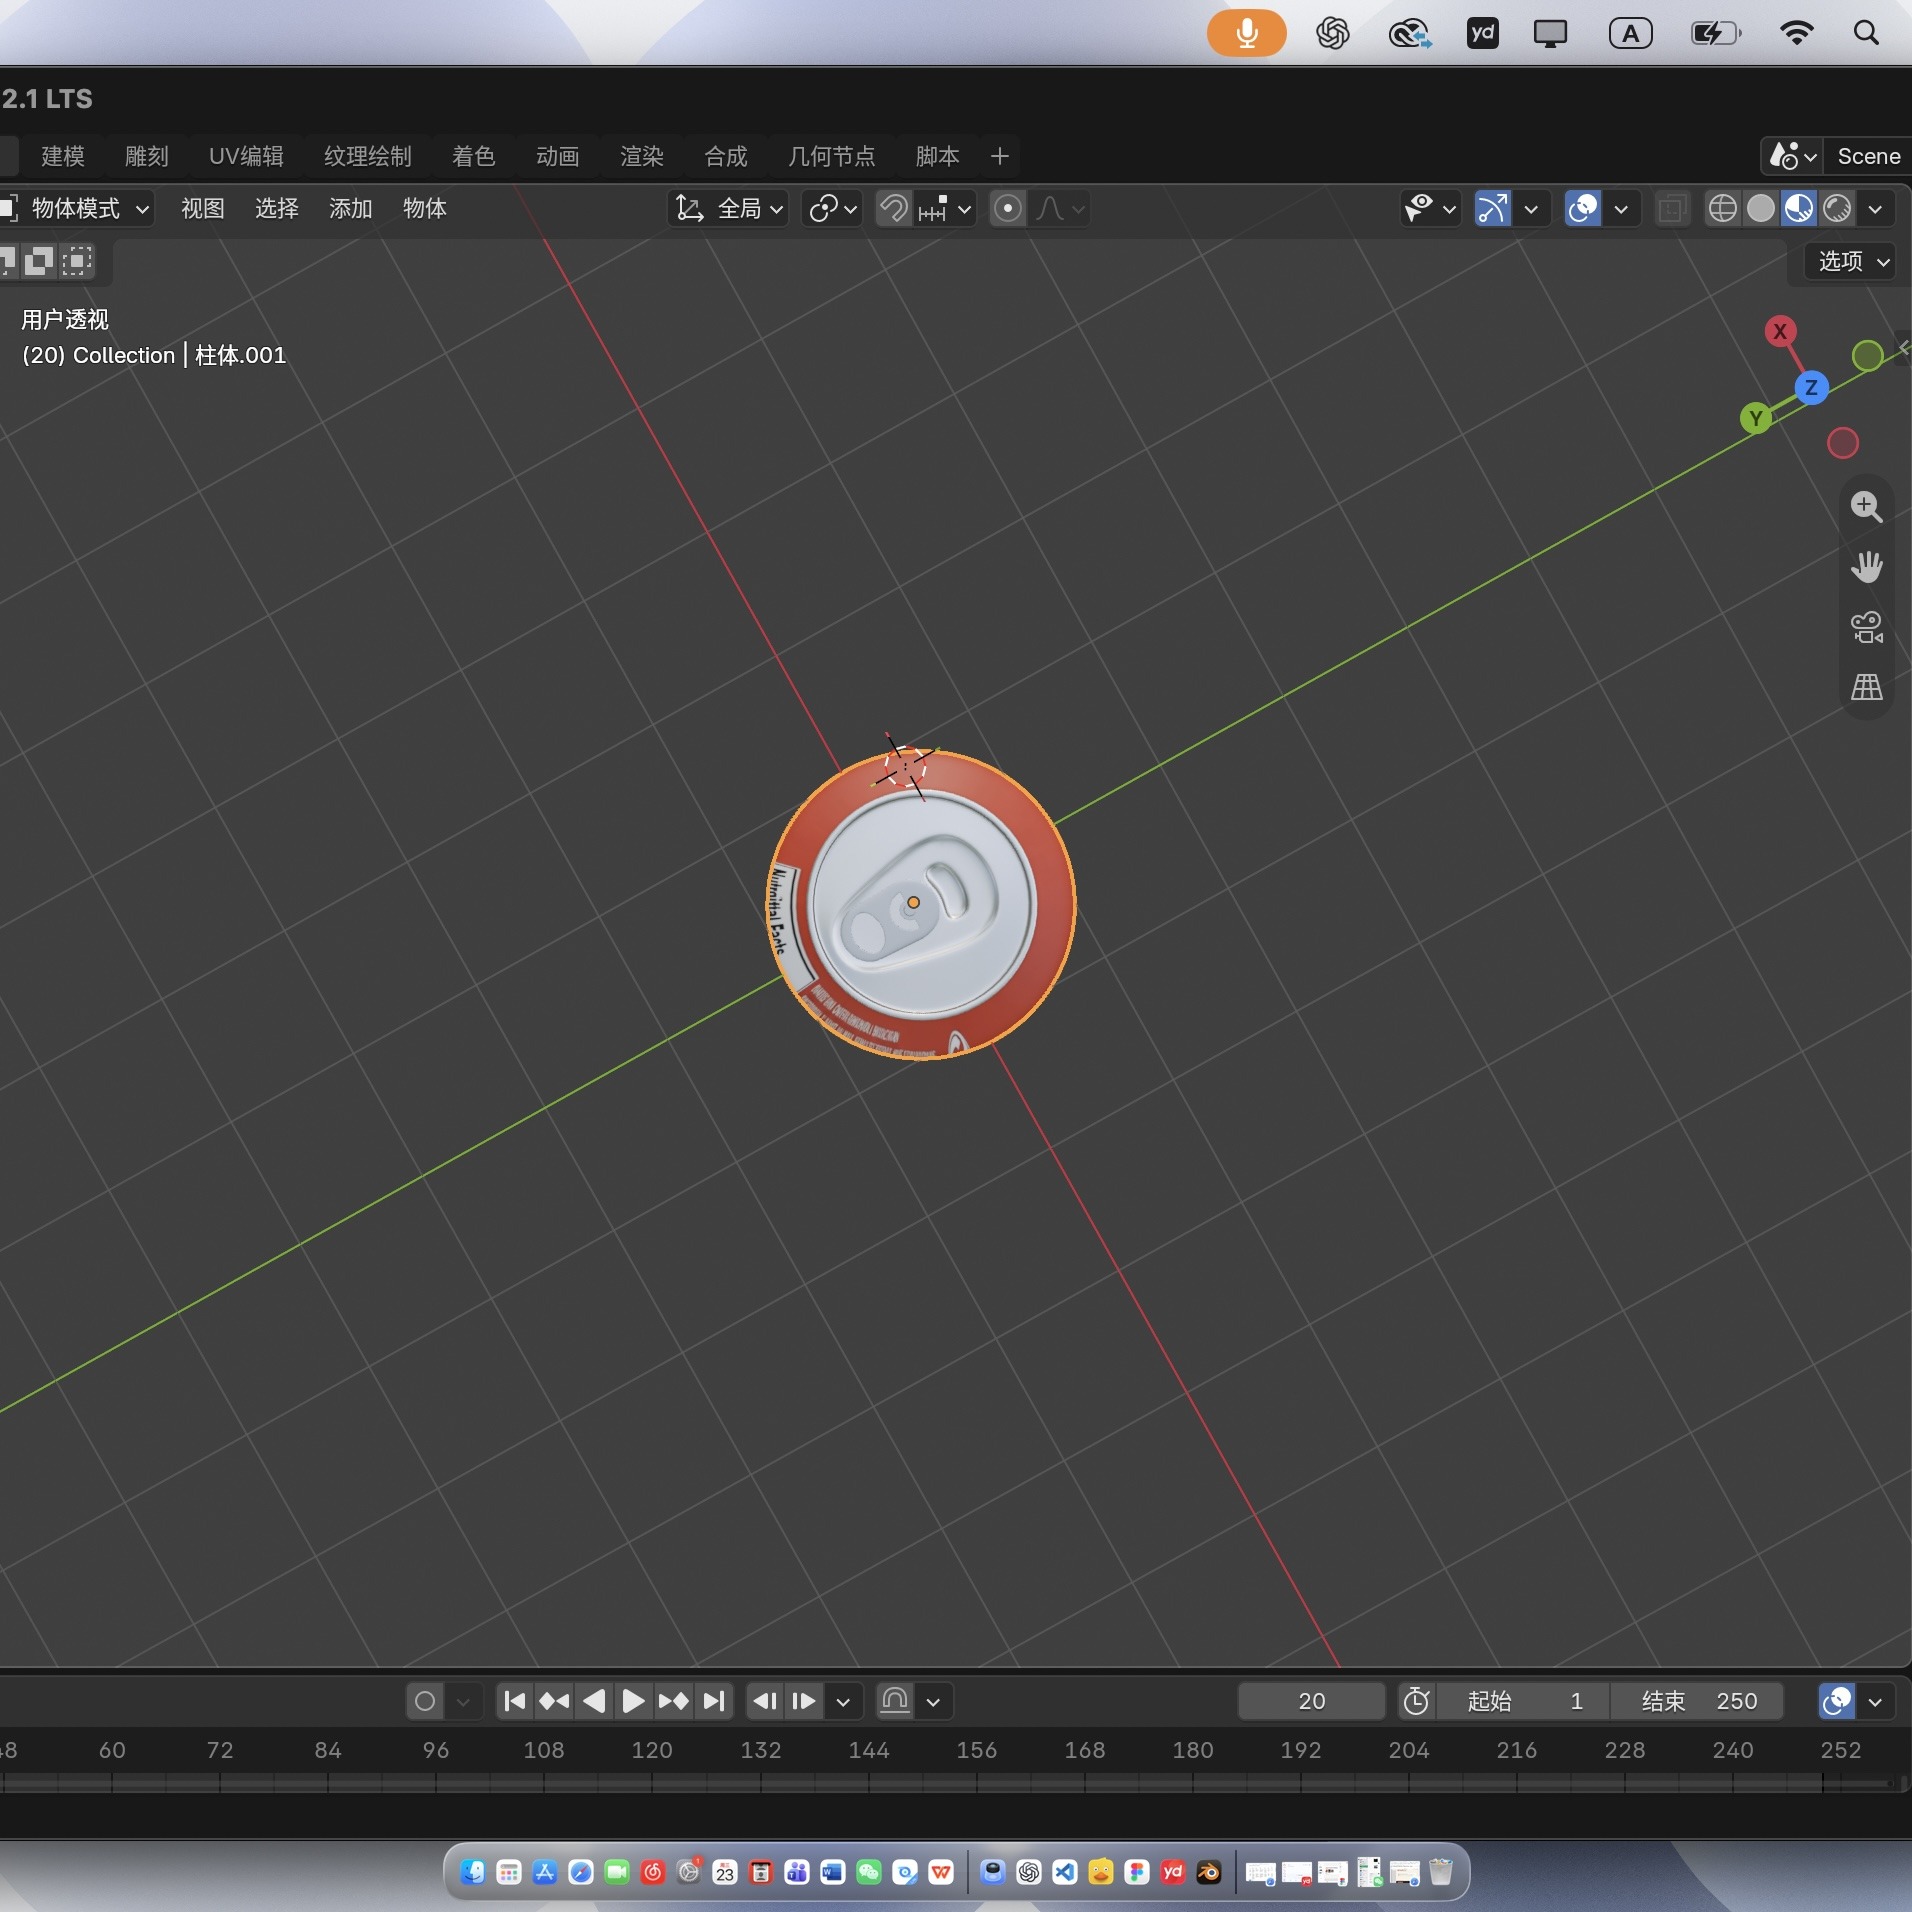Image resolution: width=1912 pixels, height=1912 pixels.
Task: Click the Scene name field
Action: coord(1867,156)
